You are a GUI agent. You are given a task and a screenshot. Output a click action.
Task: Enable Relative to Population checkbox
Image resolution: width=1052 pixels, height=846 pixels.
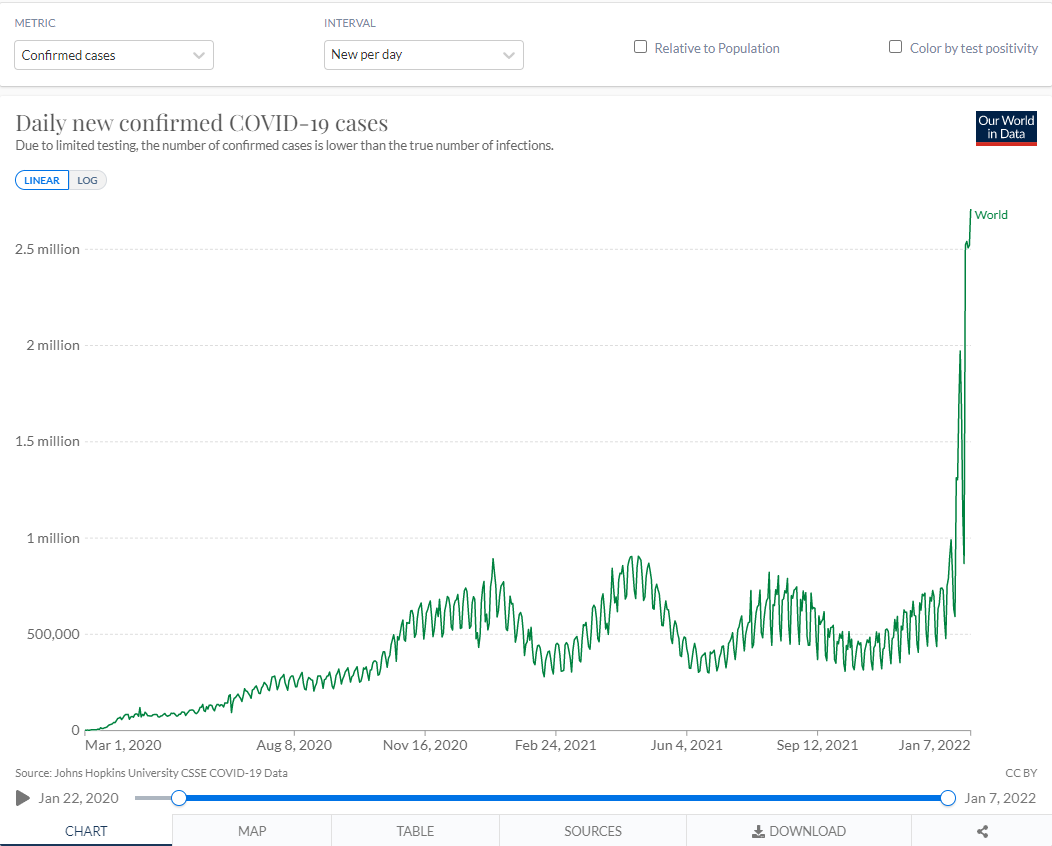tap(641, 47)
